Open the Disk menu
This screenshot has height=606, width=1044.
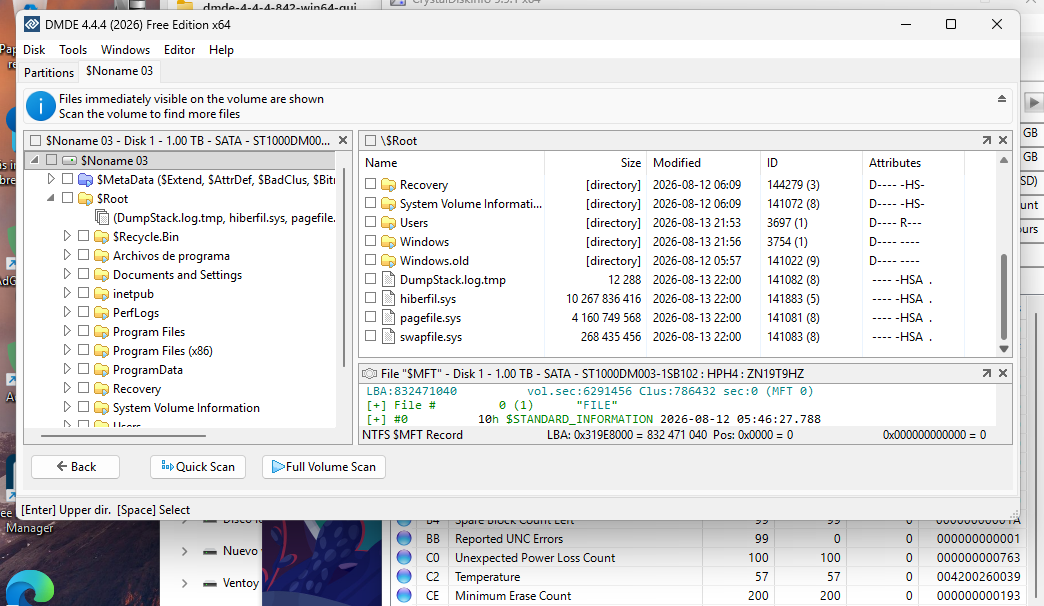point(34,50)
